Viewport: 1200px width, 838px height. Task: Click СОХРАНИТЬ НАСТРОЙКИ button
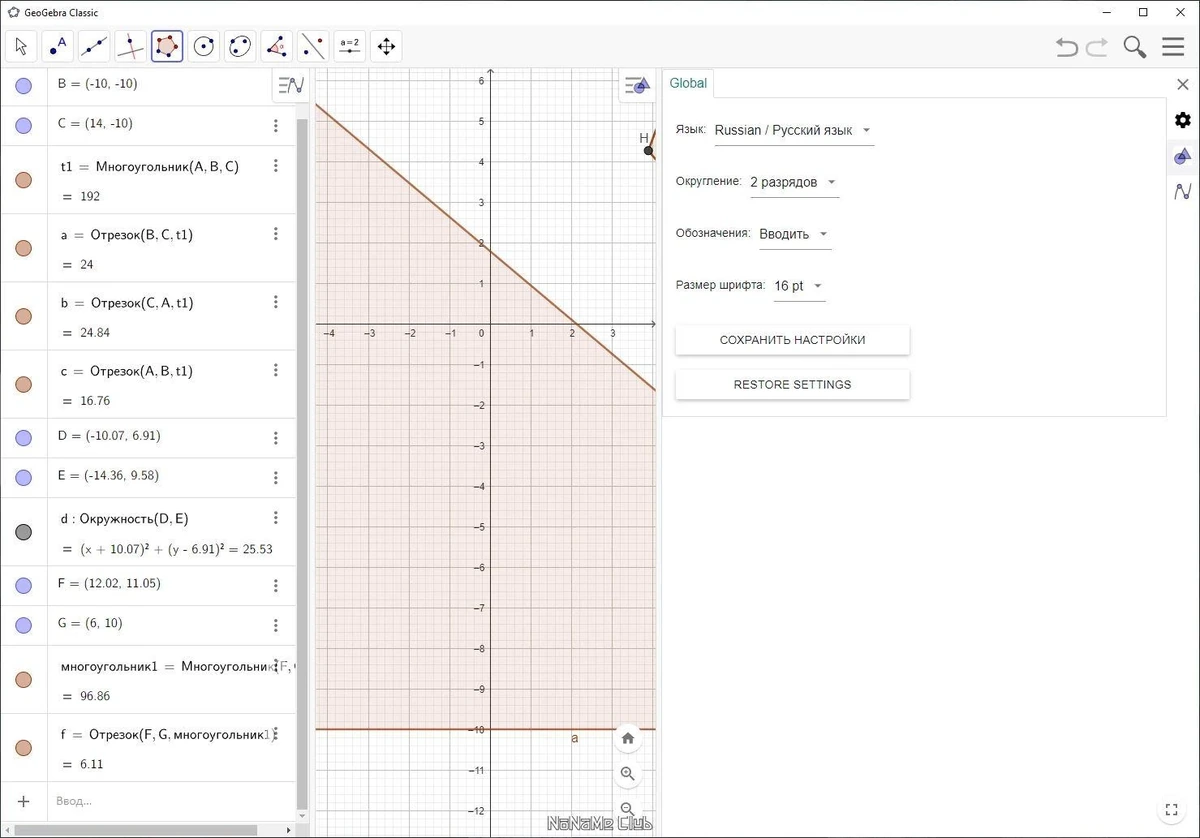[x=792, y=340]
